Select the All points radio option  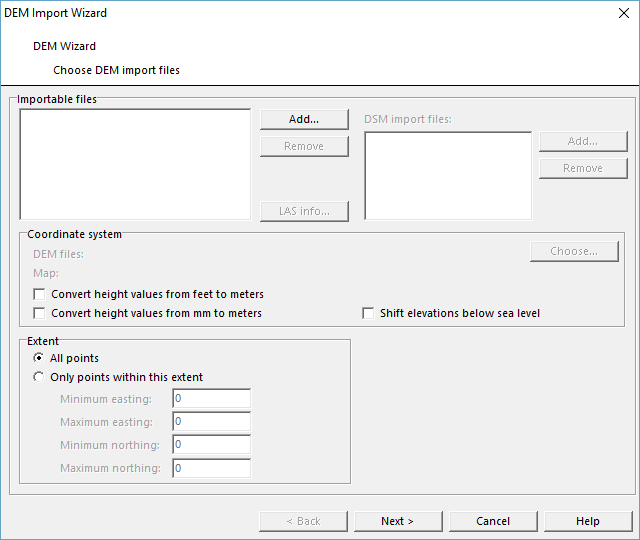[39, 358]
